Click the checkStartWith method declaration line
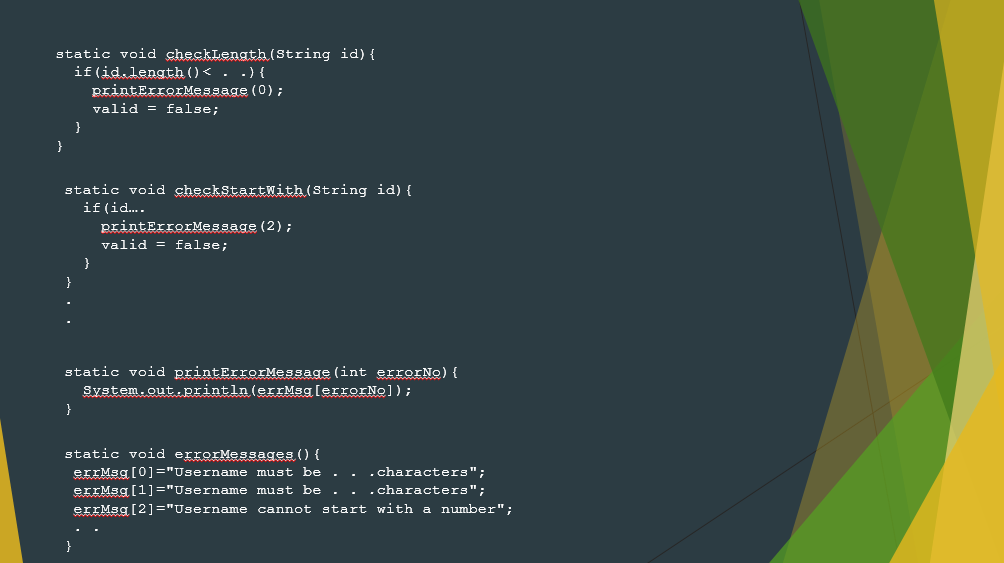The width and height of the screenshot is (1004, 563). coord(238,190)
